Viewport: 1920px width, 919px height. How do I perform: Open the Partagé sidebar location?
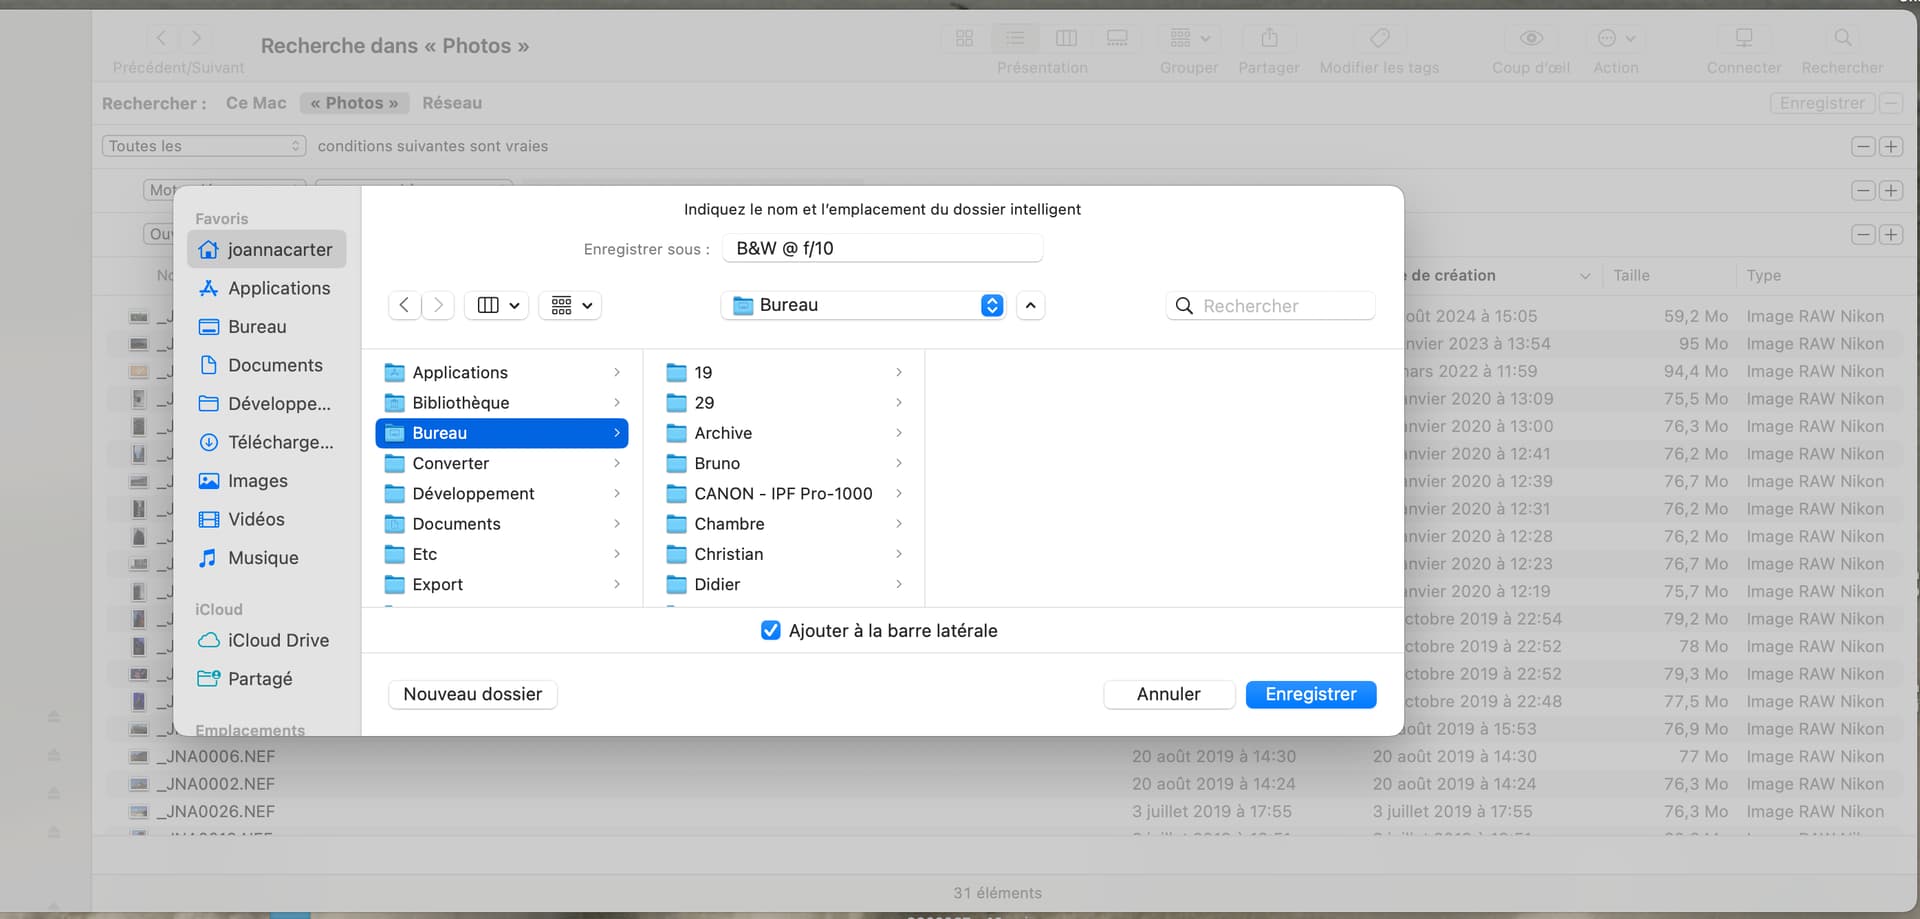(x=259, y=679)
